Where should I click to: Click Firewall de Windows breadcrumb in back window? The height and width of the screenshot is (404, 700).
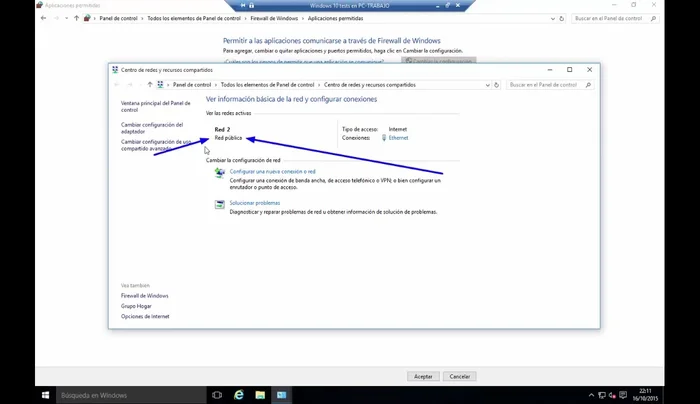tap(274, 18)
